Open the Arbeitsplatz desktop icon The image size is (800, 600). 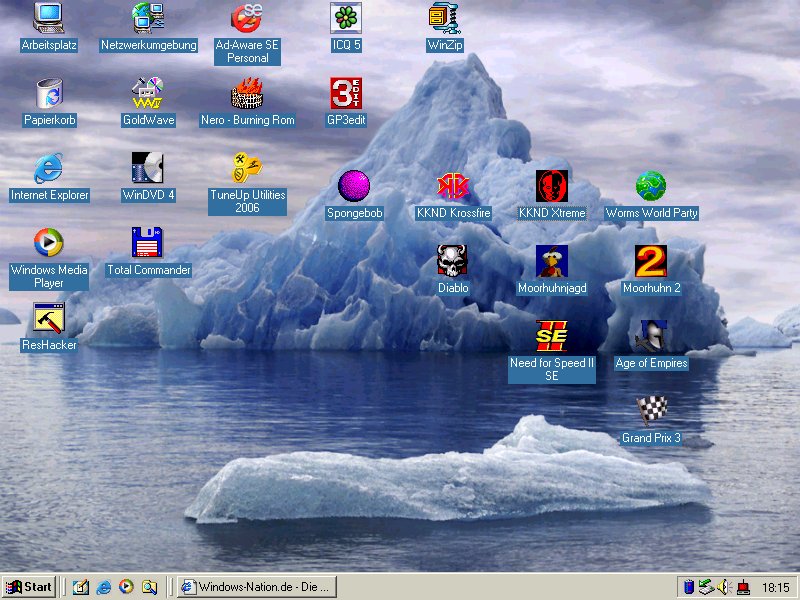(49, 18)
